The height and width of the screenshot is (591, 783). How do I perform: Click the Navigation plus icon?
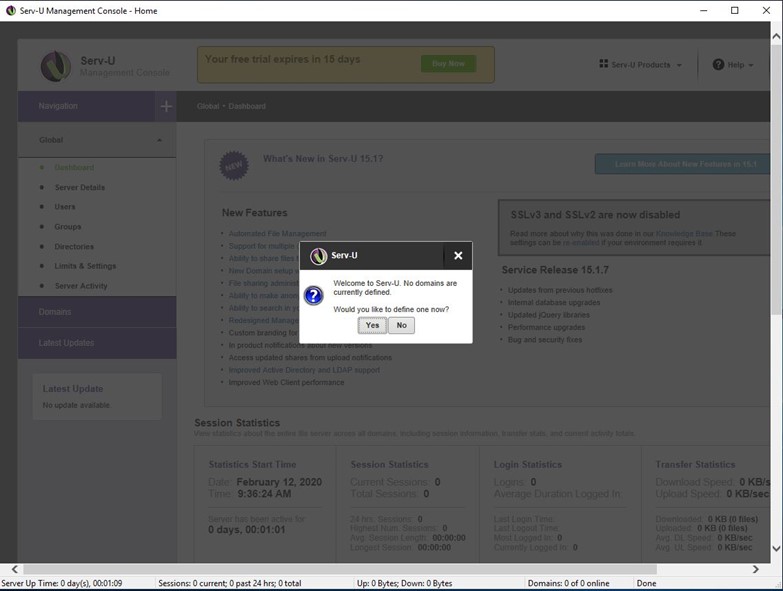166,106
